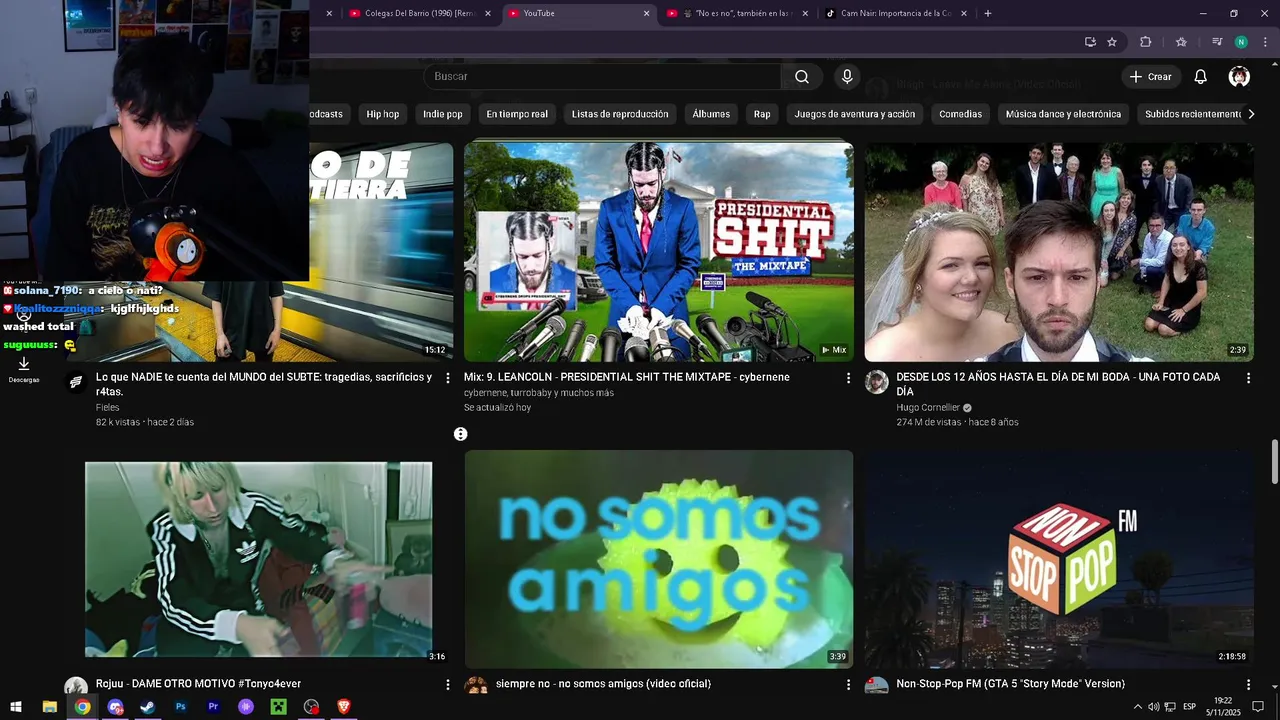1280x720 pixels.
Task: Select Música dance y electrónica chip
Action: [x=1063, y=114]
